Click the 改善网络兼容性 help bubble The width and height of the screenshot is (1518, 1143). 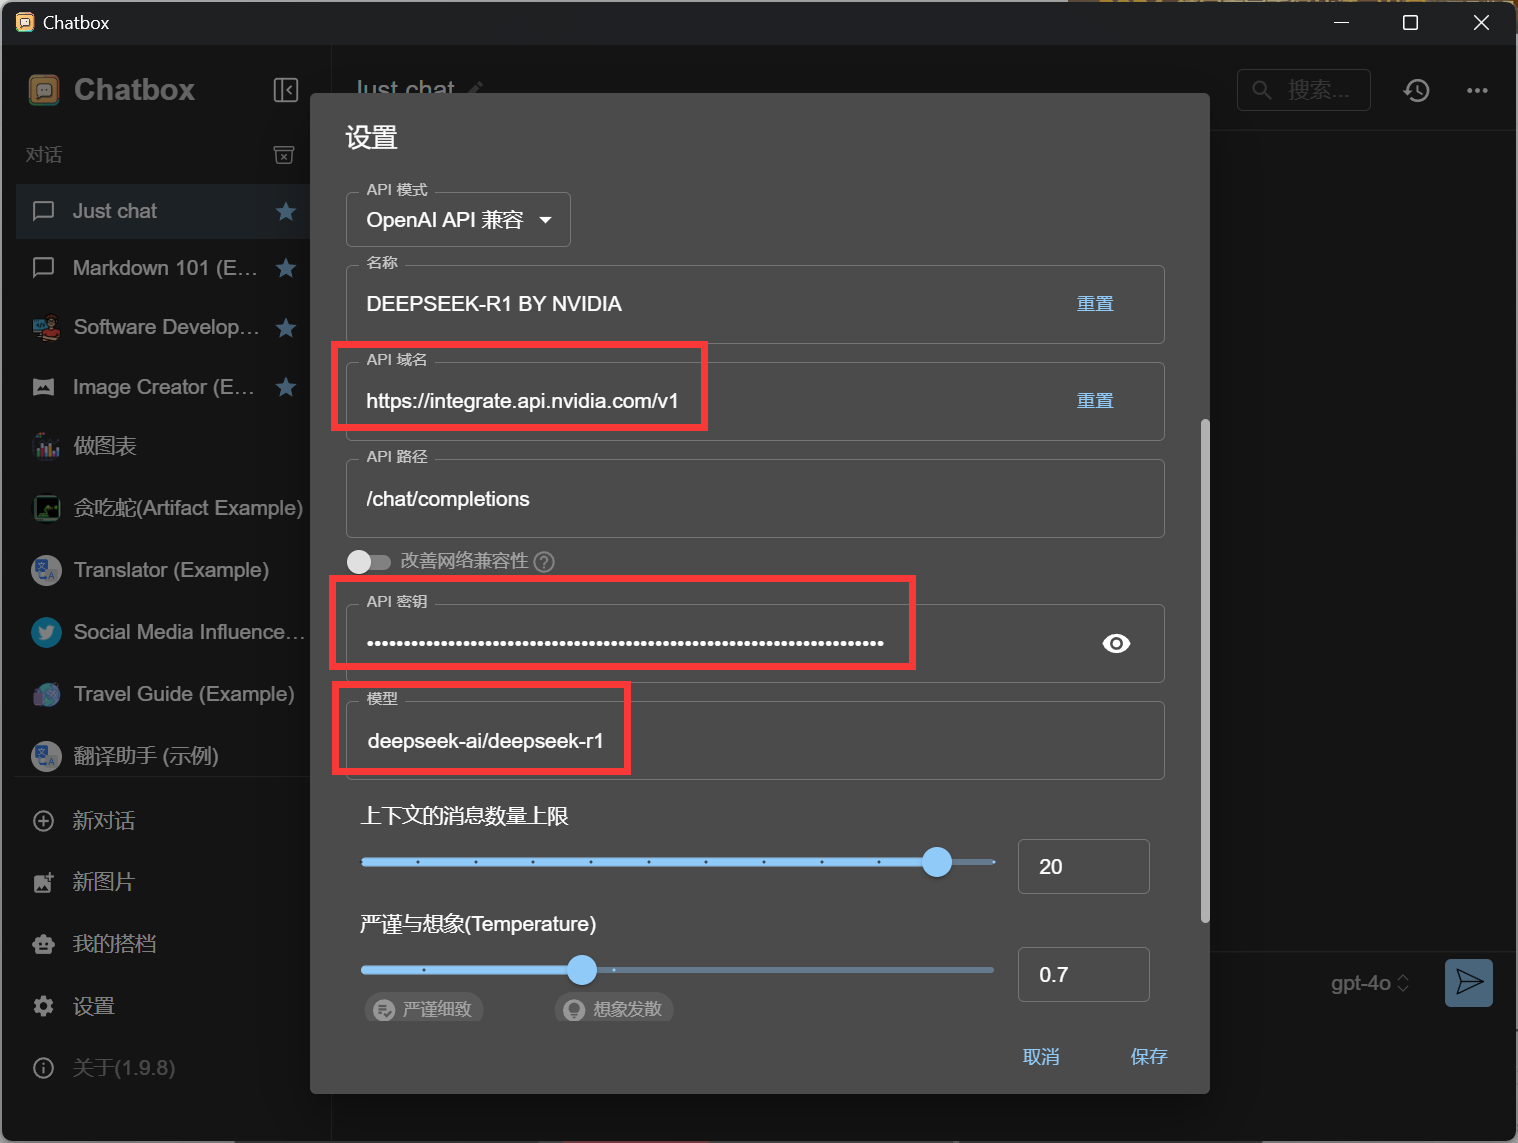(x=543, y=561)
